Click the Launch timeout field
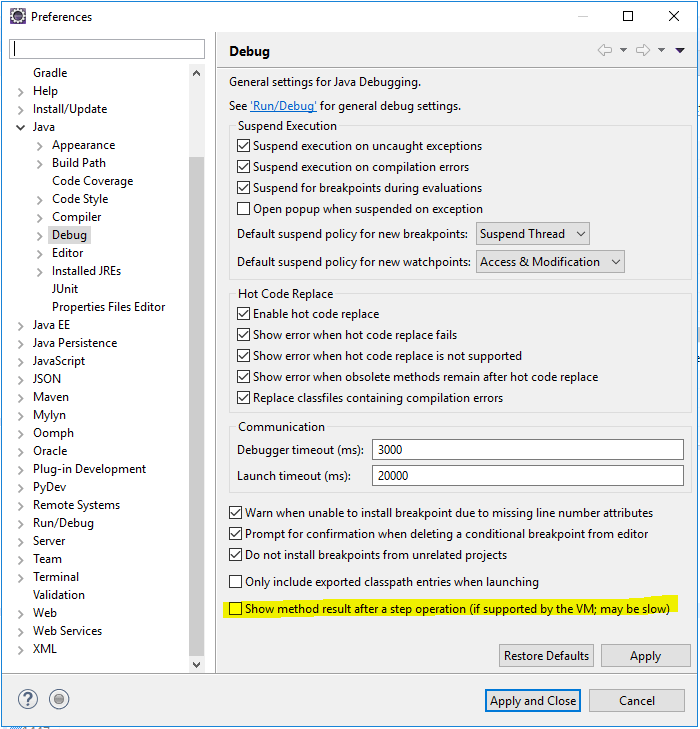Viewport: 700px width, 729px height. point(528,476)
